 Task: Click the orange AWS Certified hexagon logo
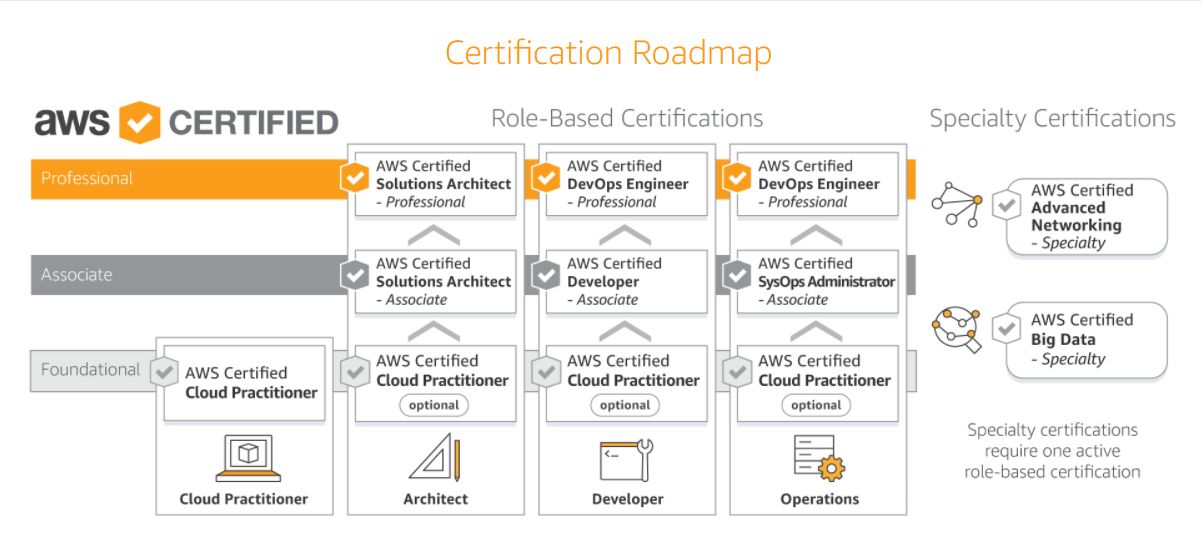pos(139,122)
